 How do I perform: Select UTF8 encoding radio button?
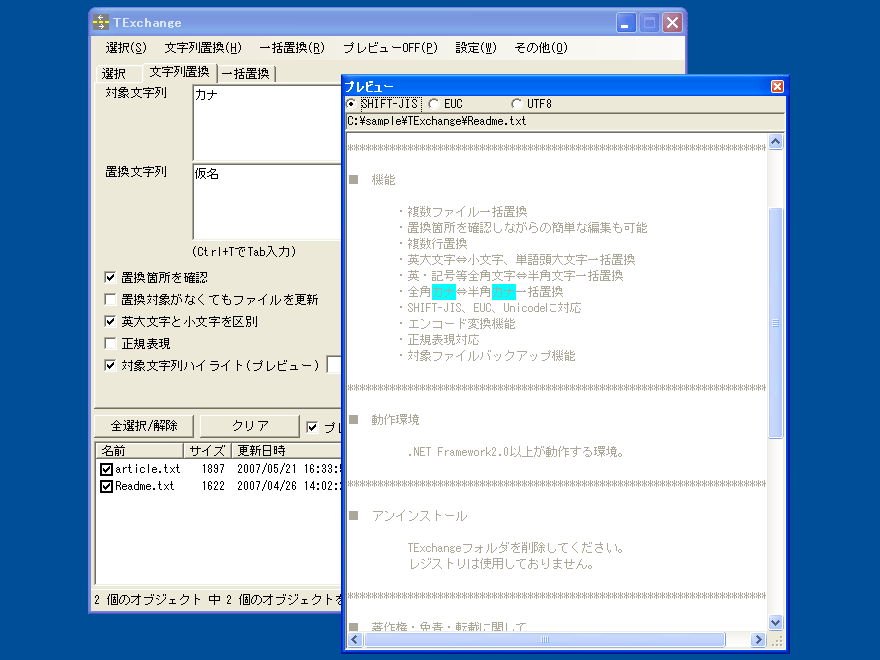coord(517,104)
